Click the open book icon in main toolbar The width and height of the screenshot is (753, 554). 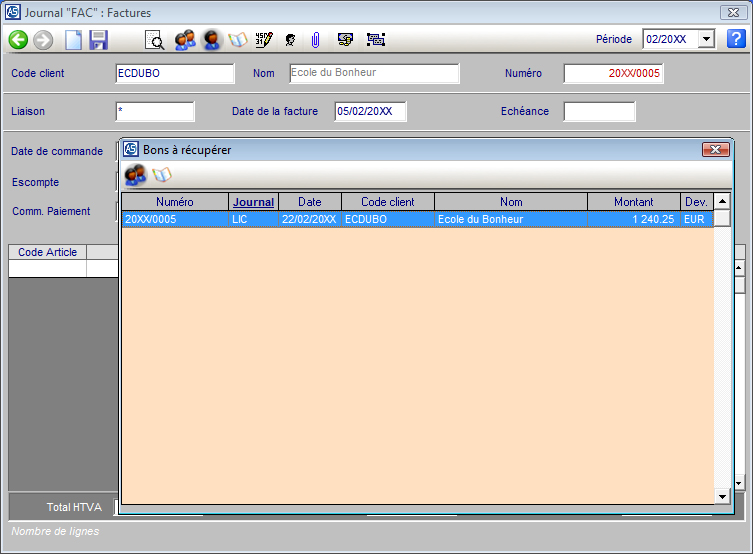[238, 40]
